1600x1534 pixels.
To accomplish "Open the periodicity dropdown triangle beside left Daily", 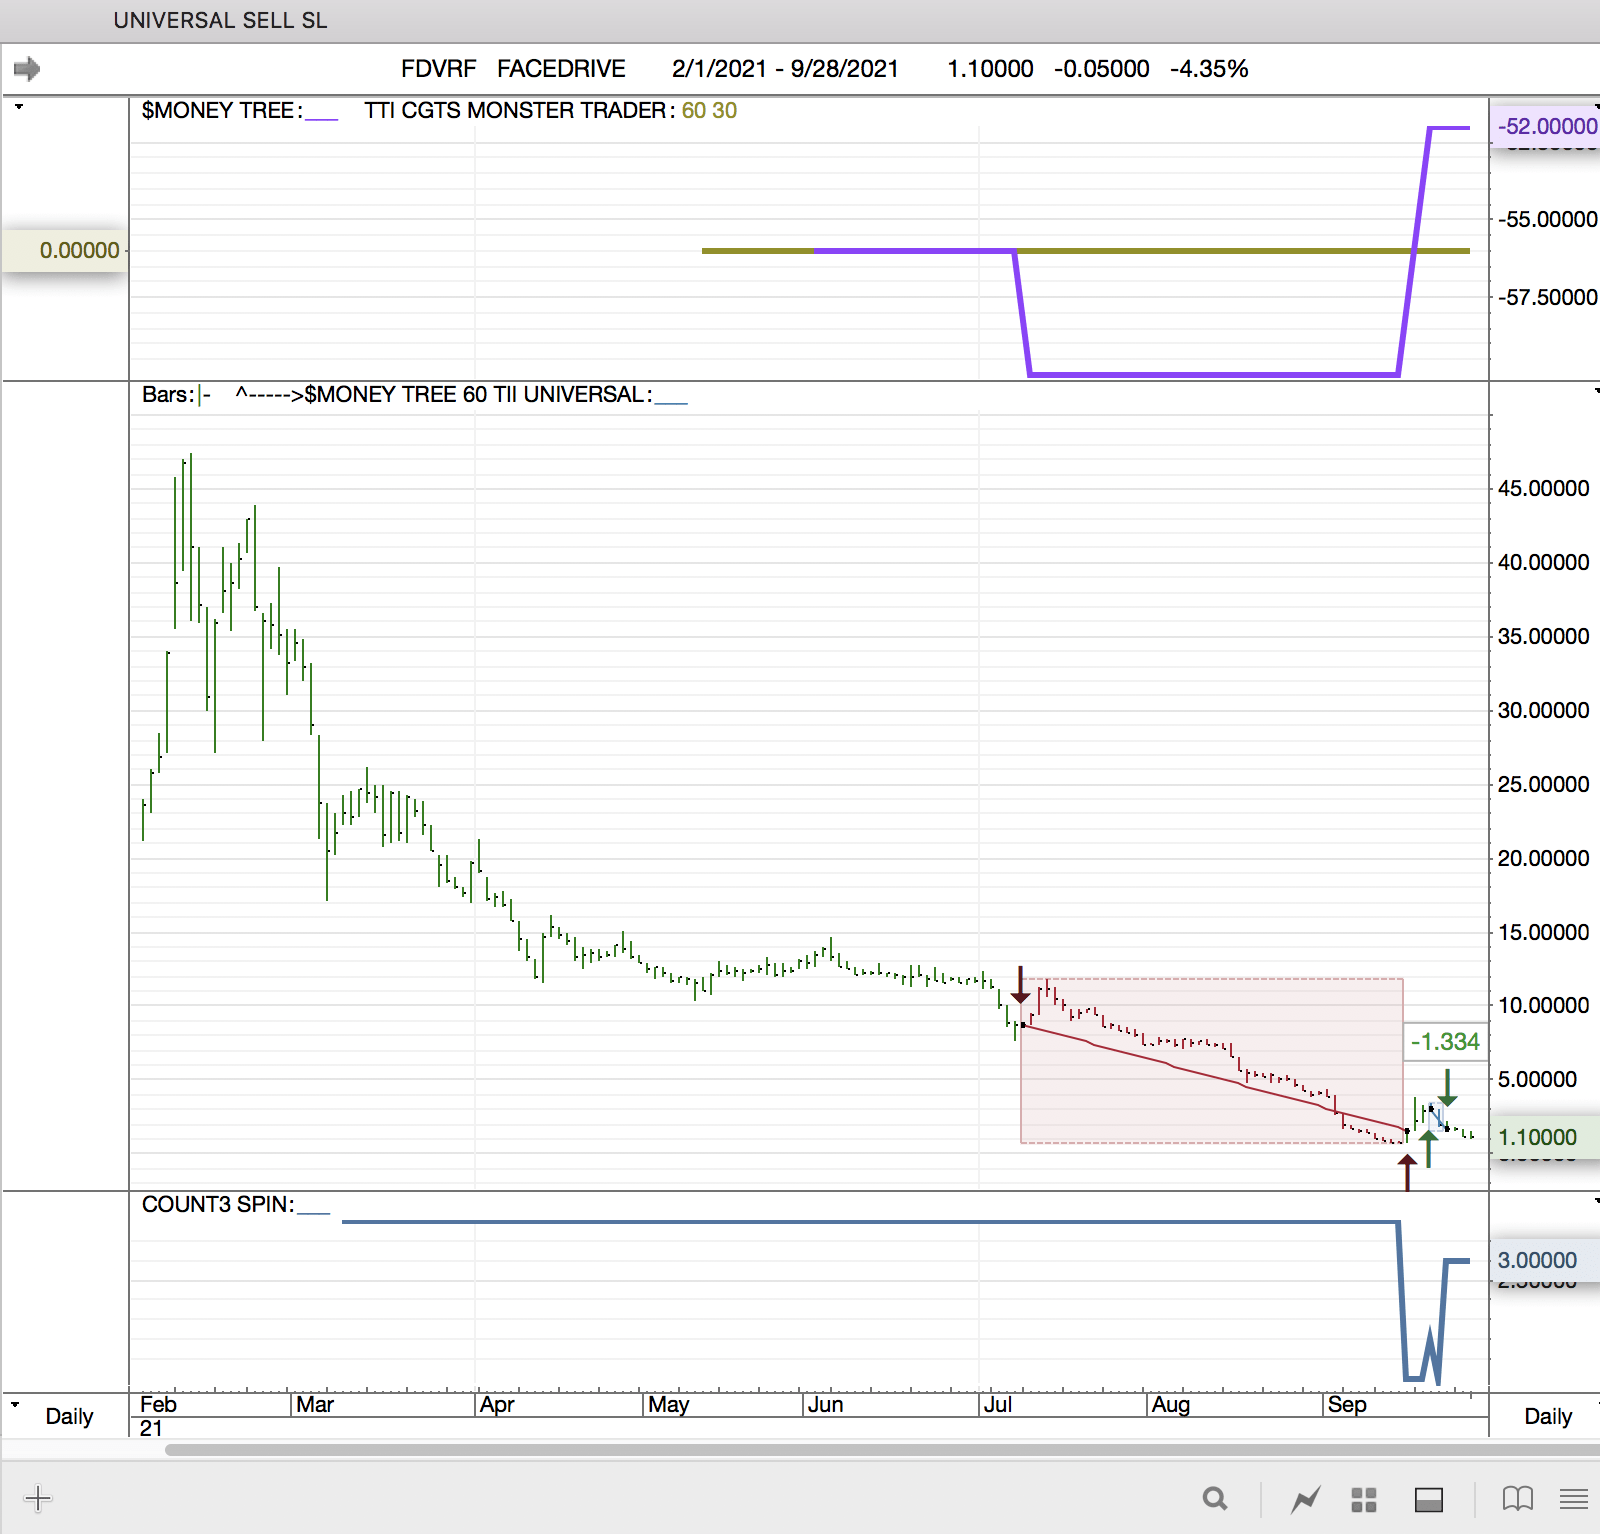I will tap(15, 1404).
